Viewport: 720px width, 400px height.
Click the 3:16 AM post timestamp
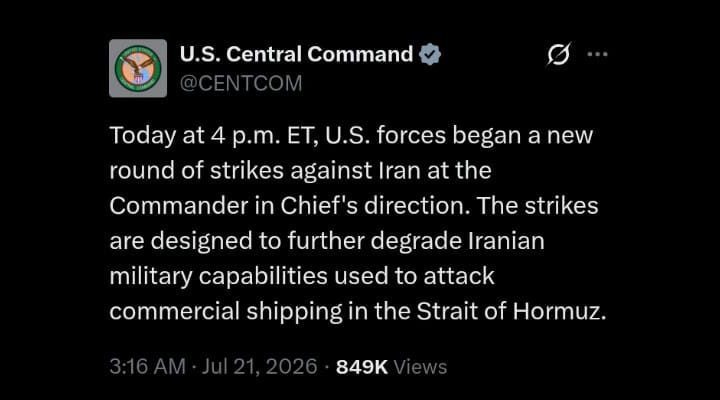tap(147, 367)
